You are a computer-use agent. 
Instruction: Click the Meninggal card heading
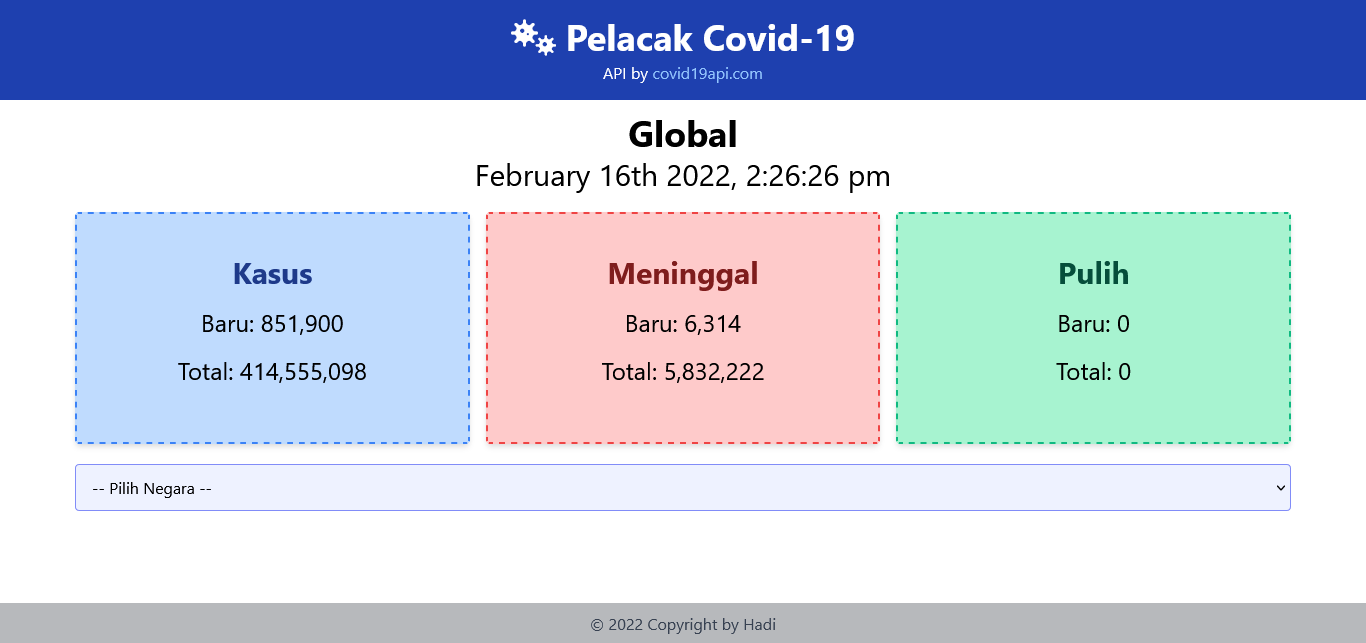tap(683, 274)
